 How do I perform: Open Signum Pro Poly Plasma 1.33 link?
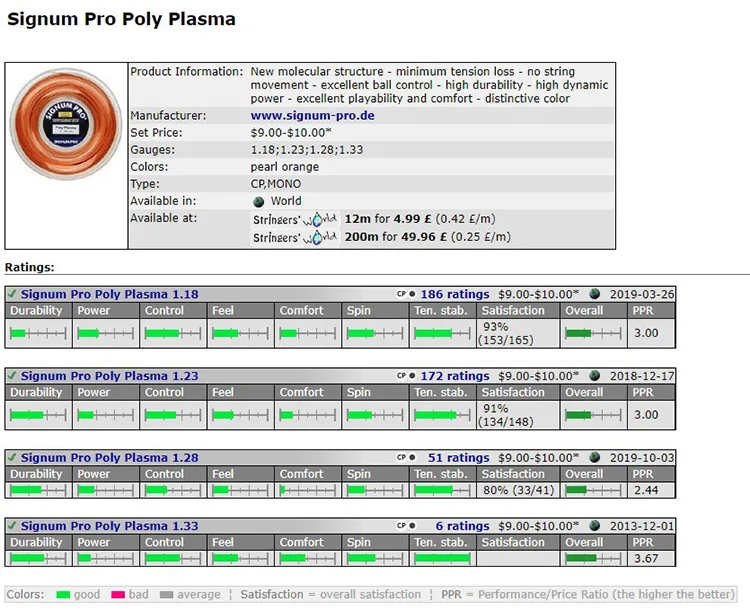(x=110, y=526)
